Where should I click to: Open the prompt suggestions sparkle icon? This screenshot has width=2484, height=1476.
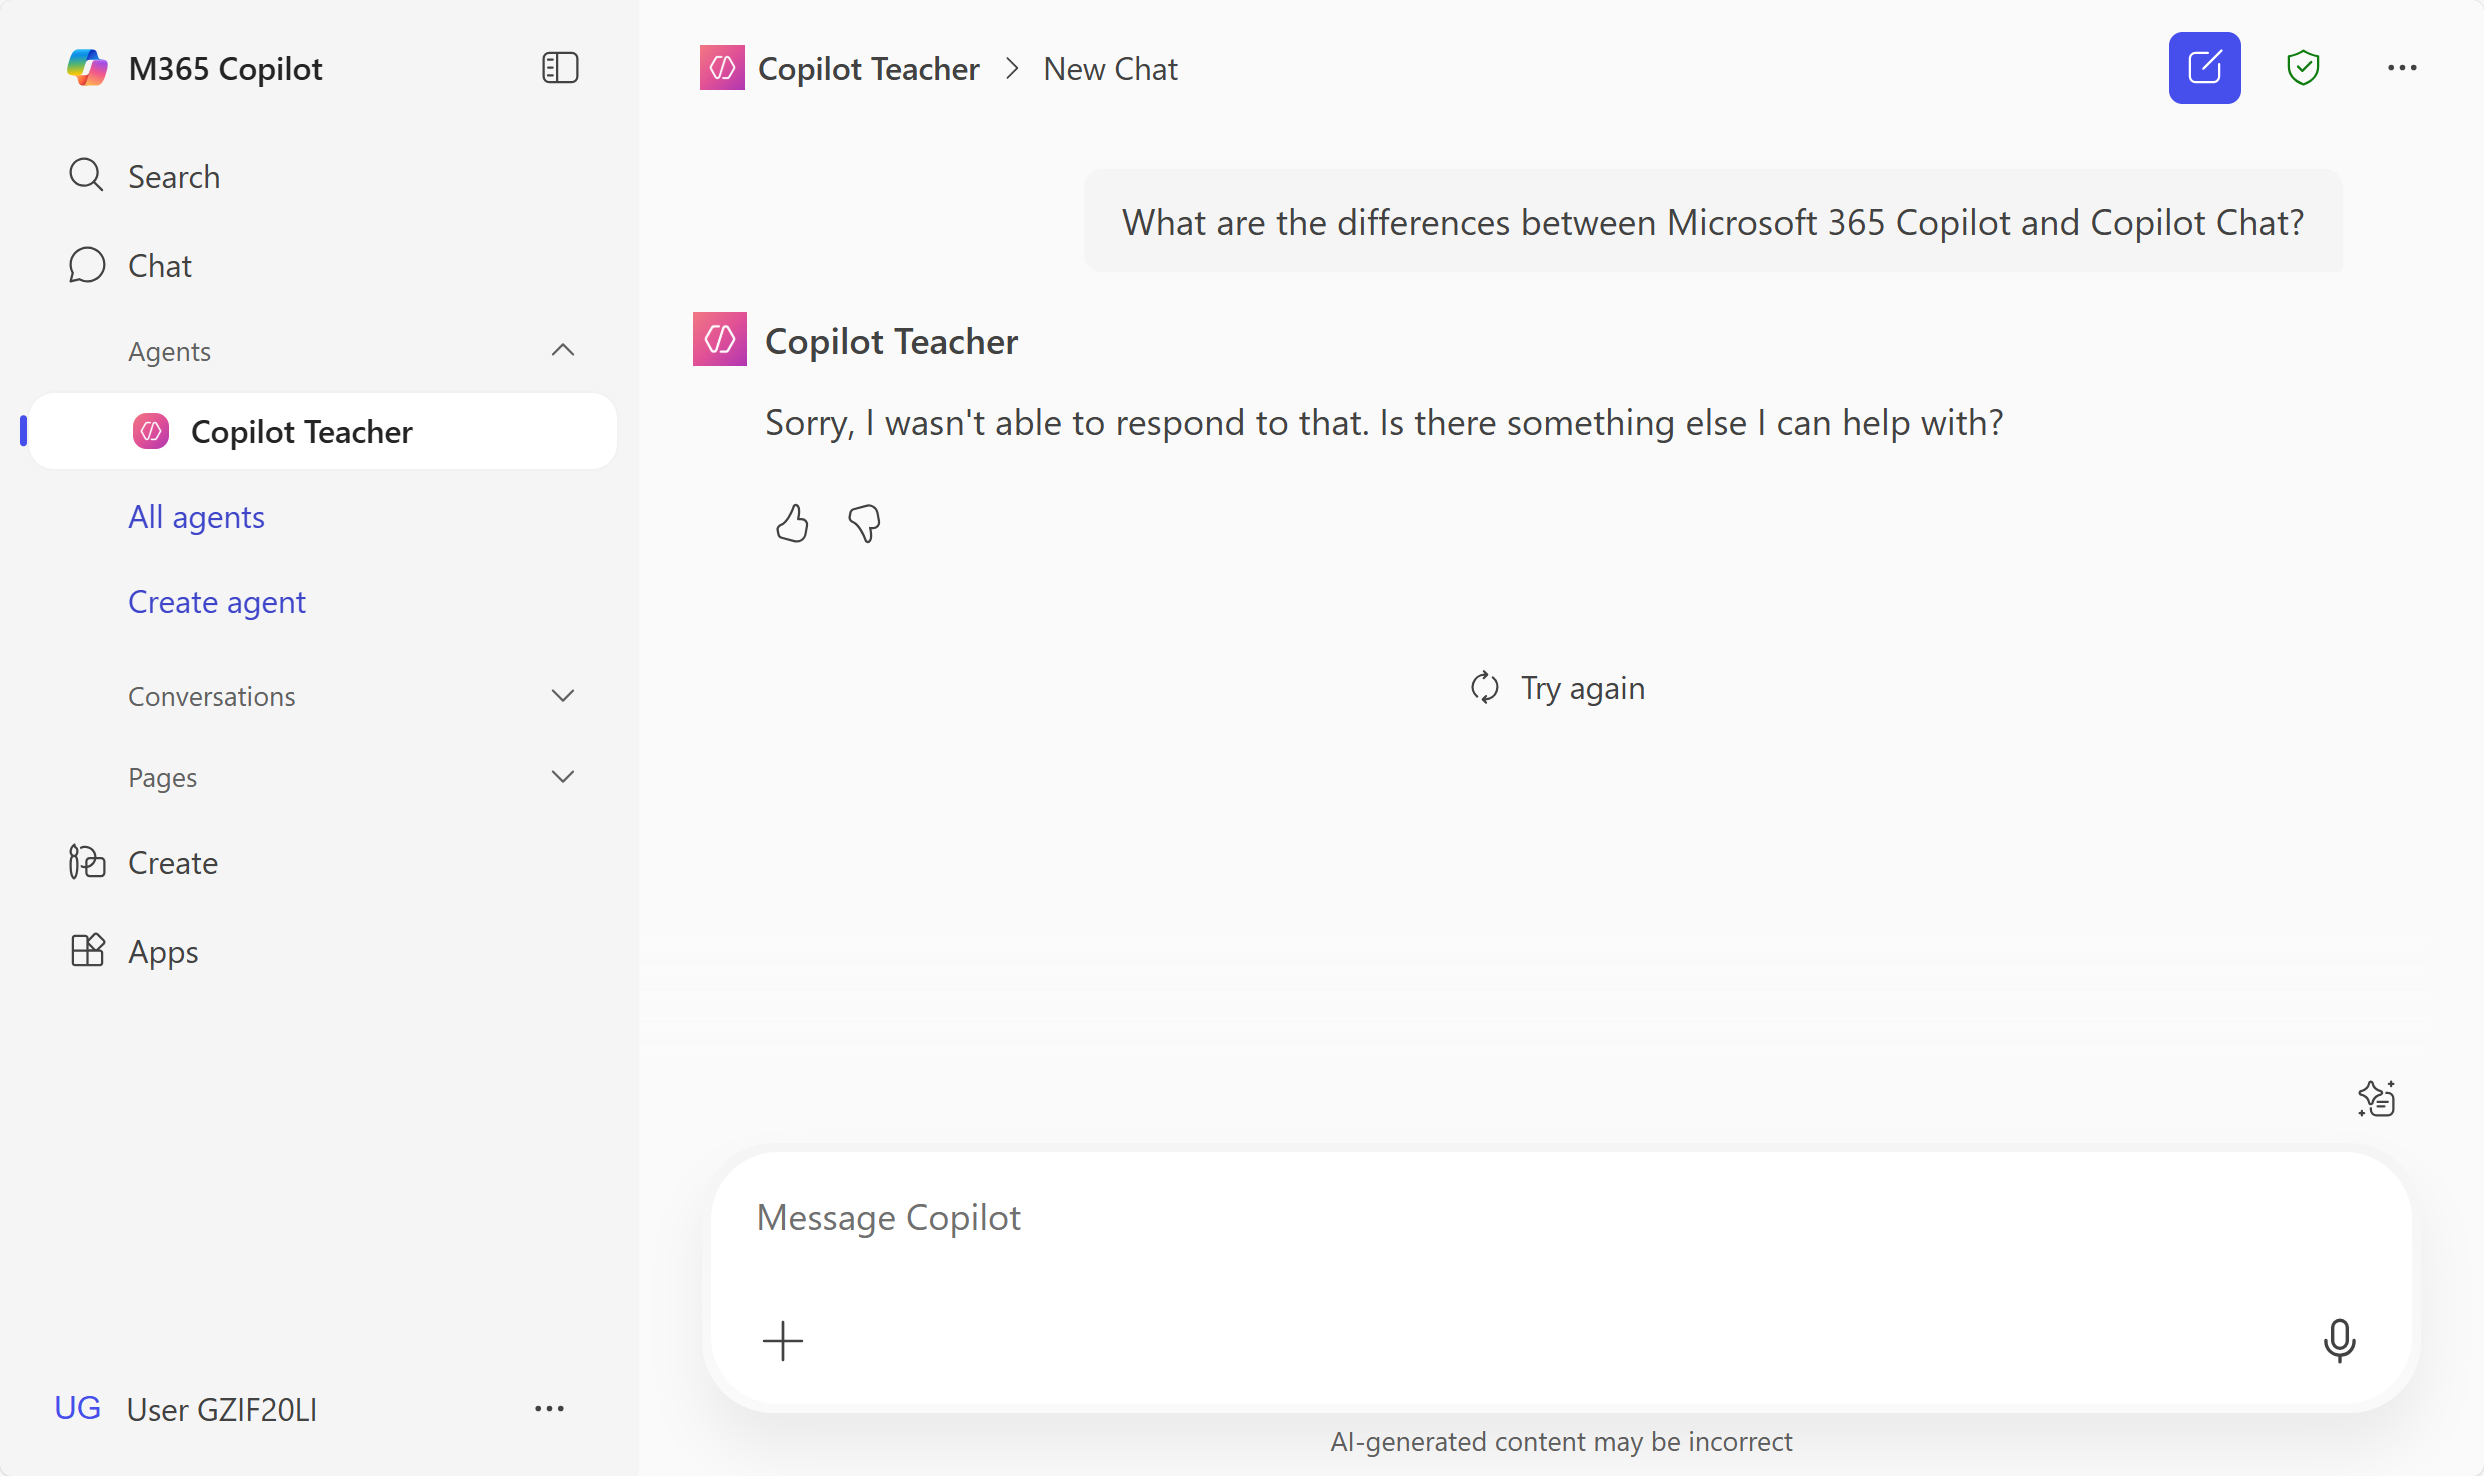click(2377, 1098)
